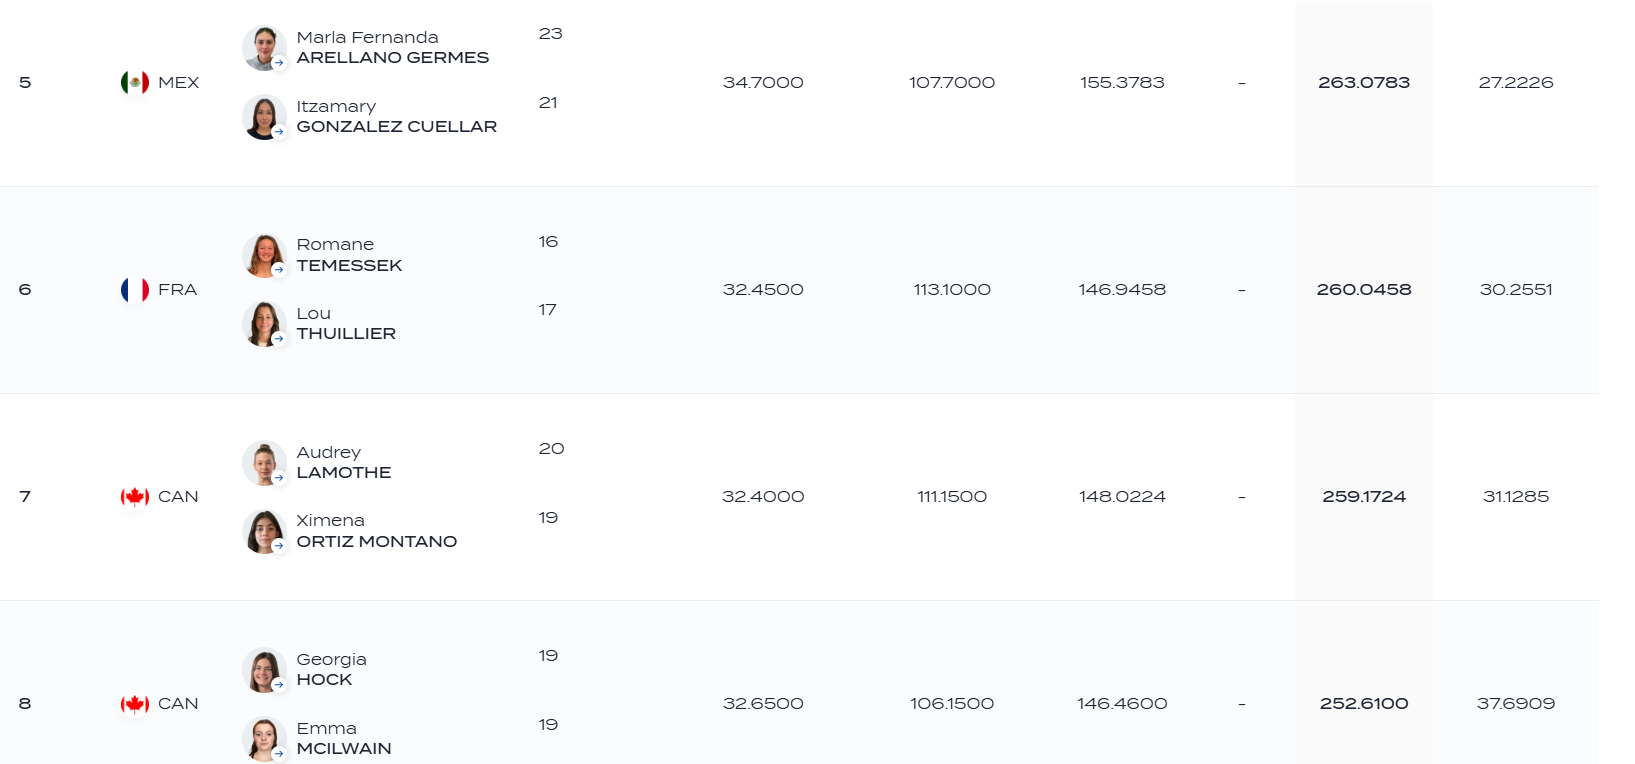Click Lou Thuillier's avatar arrow badge
This screenshot has height=764, width=1635.
(279, 339)
